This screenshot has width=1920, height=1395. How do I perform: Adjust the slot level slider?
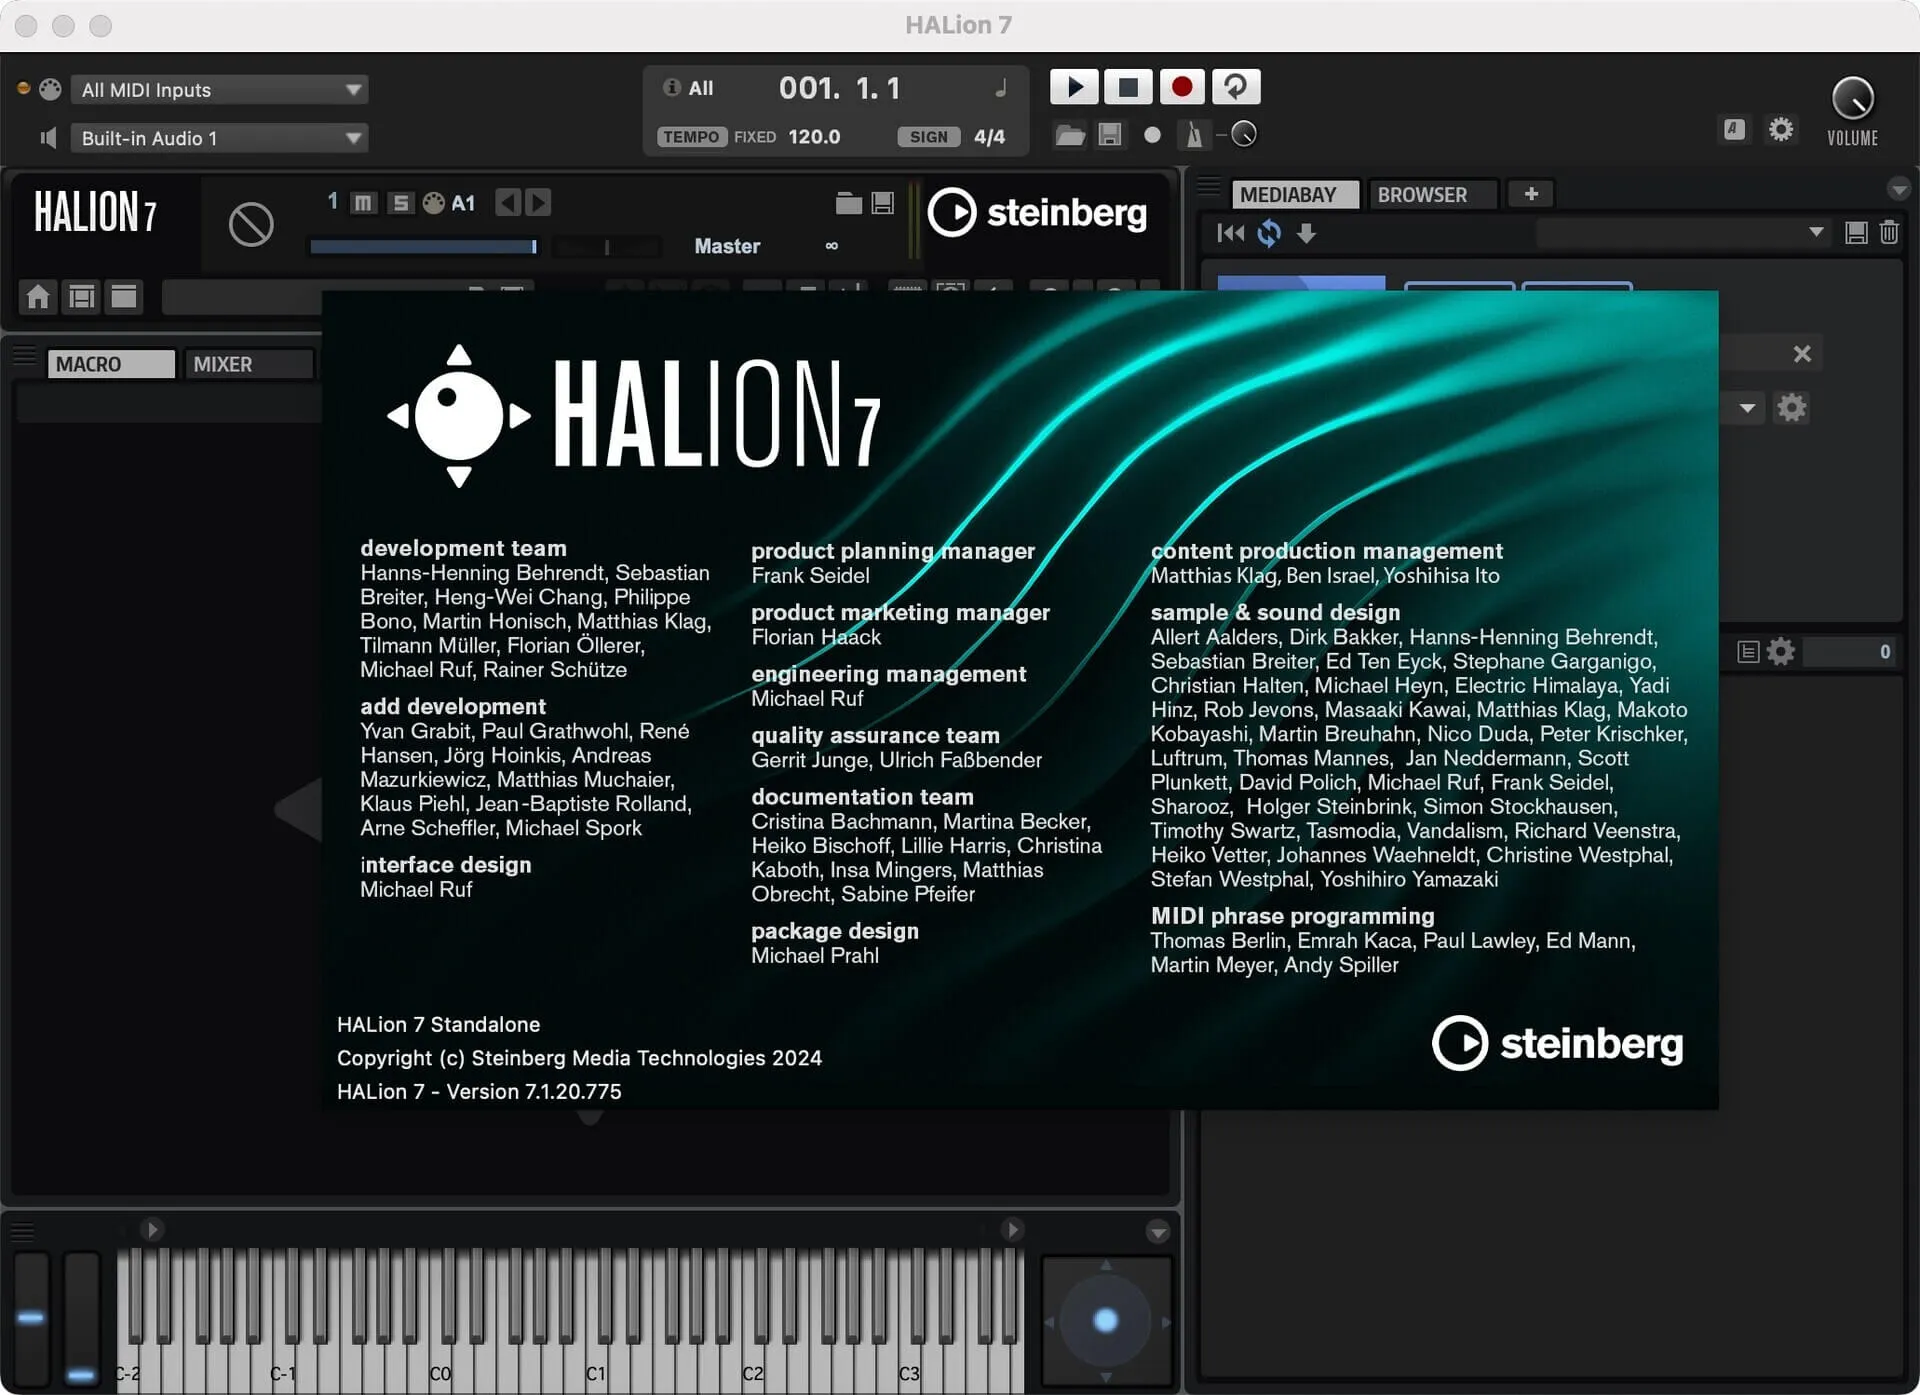click(x=424, y=247)
